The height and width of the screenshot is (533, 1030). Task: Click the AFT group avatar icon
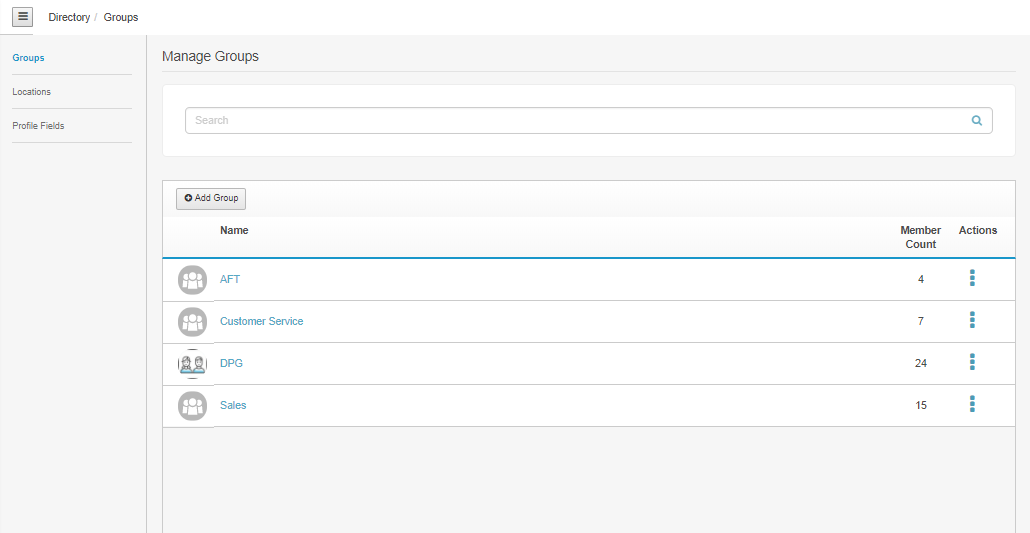pyautogui.click(x=192, y=280)
